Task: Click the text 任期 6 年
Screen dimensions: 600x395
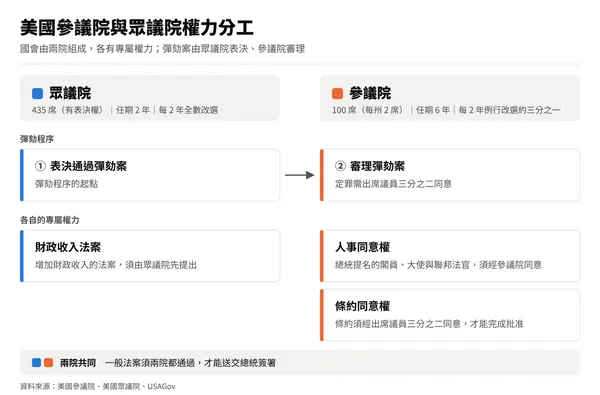Action: pyautogui.click(x=433, y=110)
